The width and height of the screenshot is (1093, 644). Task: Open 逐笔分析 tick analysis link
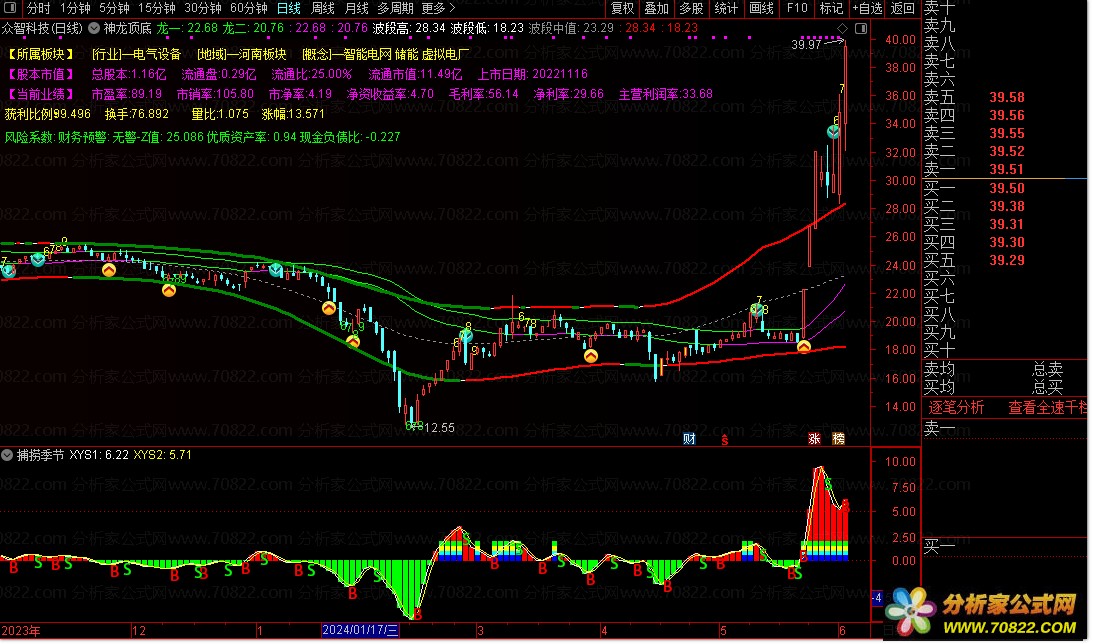click(x=956, y=408)
